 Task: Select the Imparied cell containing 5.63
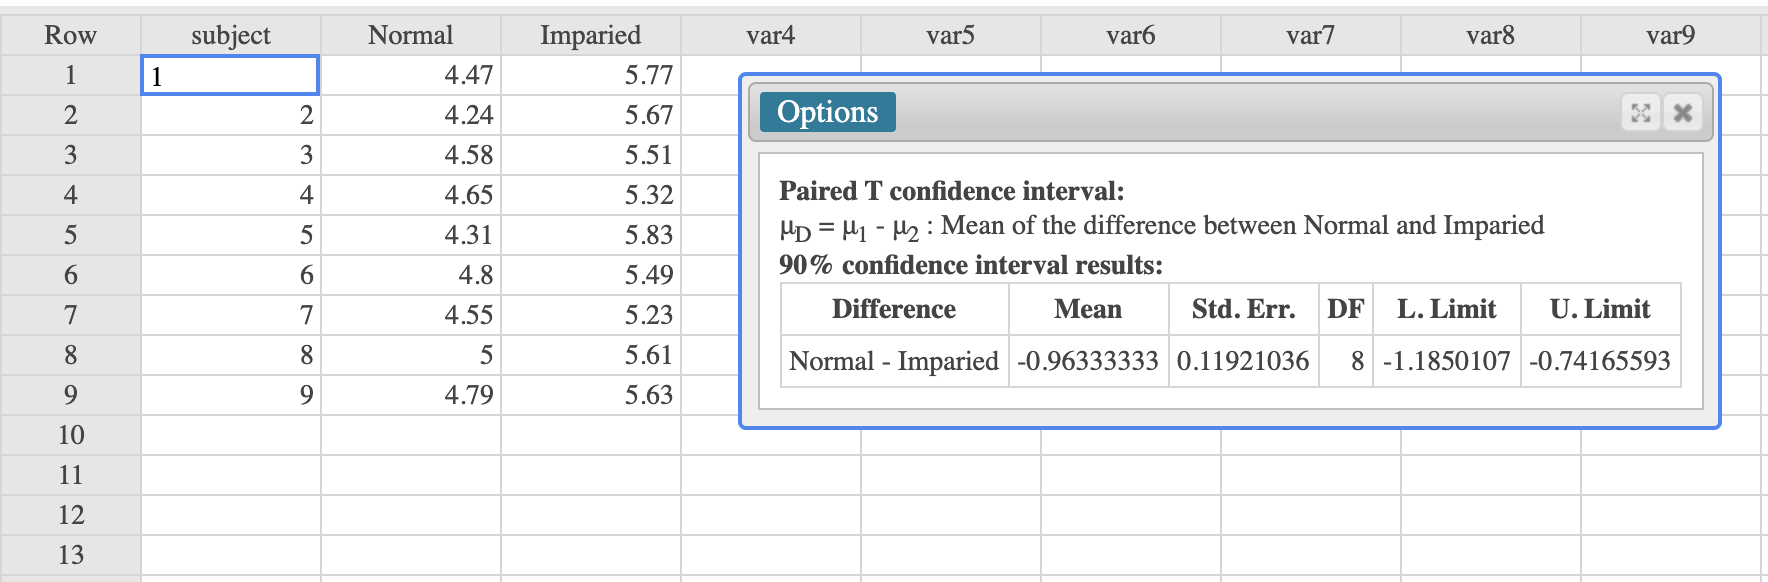[x=590, y=395]
